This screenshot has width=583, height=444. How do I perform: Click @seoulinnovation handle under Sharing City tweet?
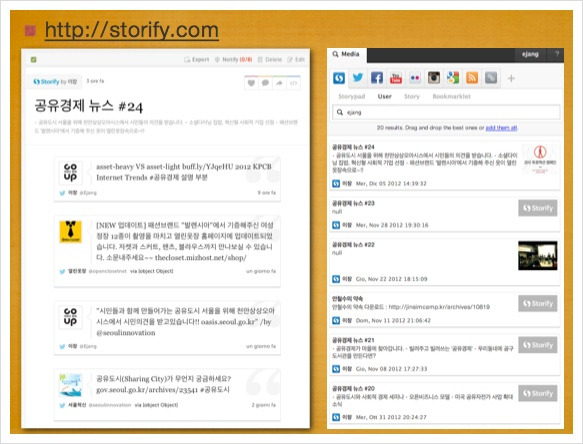pyautogui.click(x=110, y=405)
